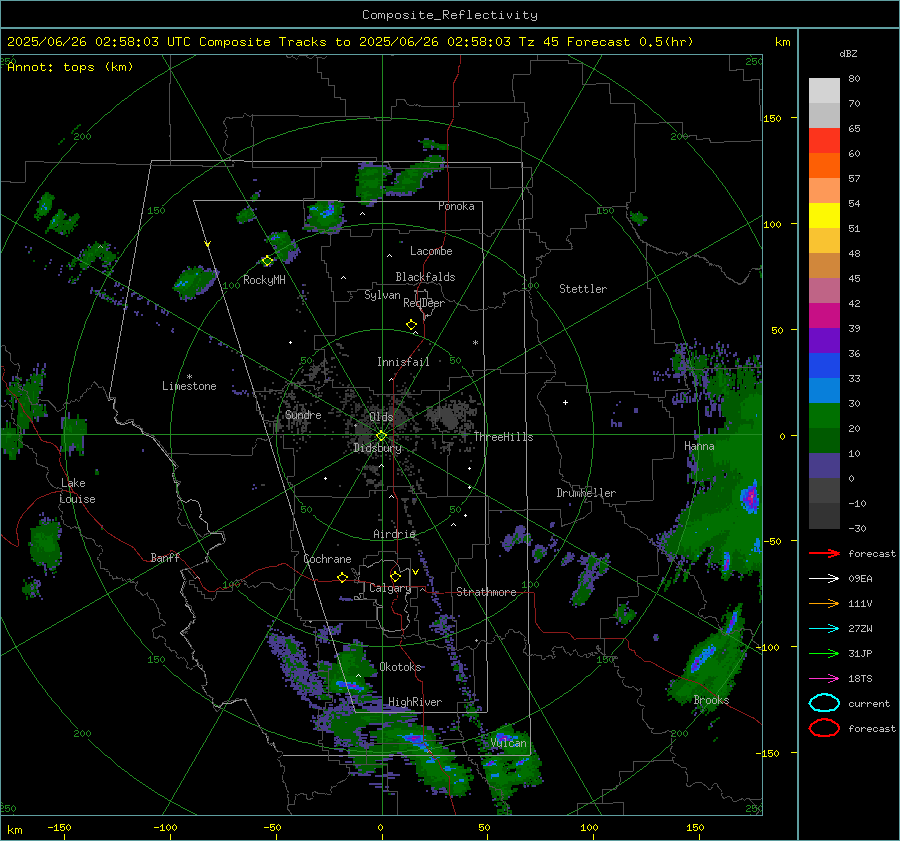This screenshot has width=900, height=841.
Task: Click the dBZ legend heading
Action: [x=848, y=54]
